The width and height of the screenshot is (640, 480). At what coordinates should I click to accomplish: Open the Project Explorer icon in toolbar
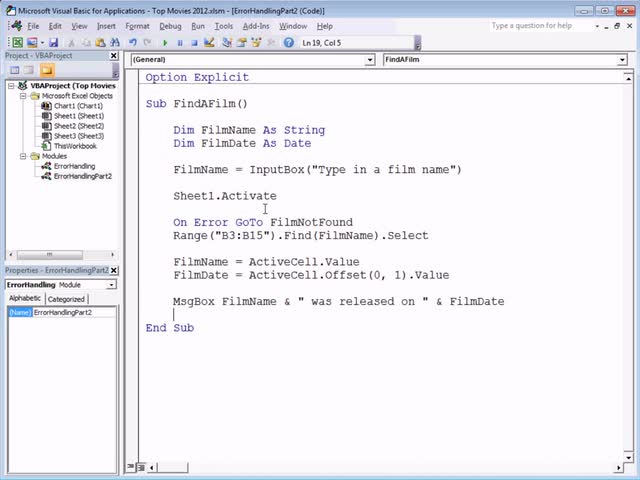227,42
